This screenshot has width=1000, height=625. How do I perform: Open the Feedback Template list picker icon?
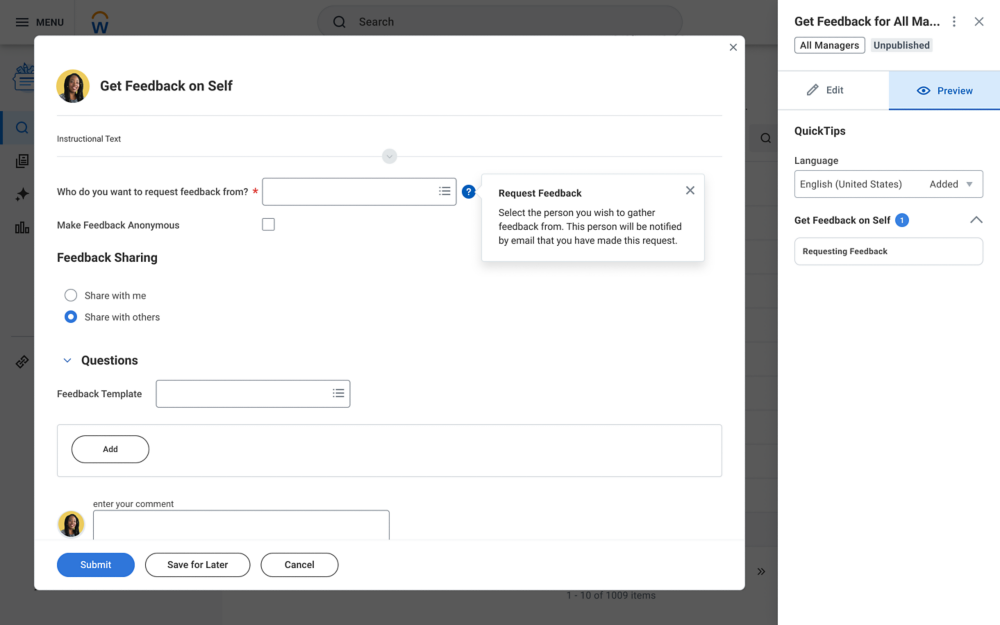[x=339, y=394]
